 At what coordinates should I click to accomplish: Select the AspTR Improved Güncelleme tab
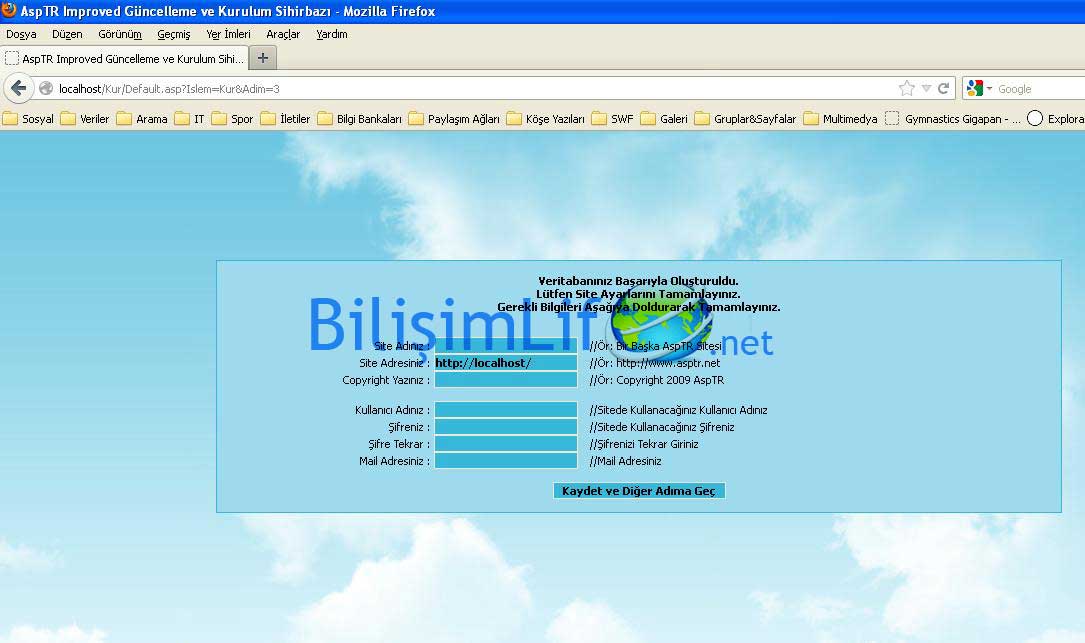pos(125,59)
